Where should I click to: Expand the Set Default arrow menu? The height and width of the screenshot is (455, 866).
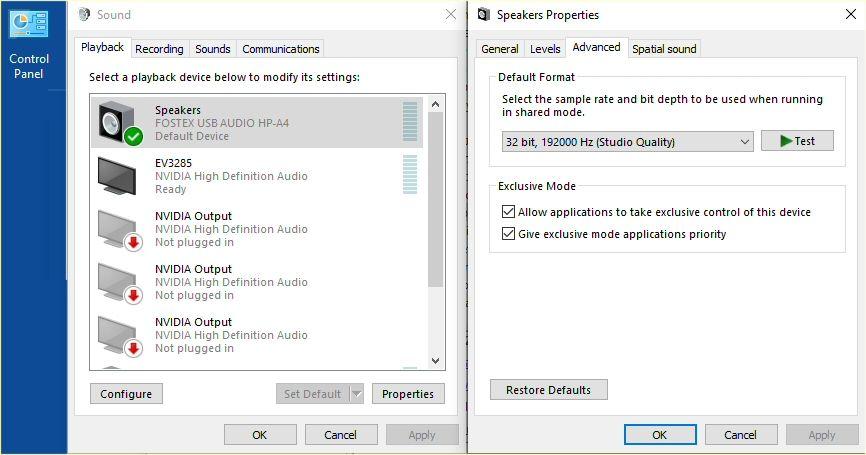pyautogui.click(x=357, y=394)
